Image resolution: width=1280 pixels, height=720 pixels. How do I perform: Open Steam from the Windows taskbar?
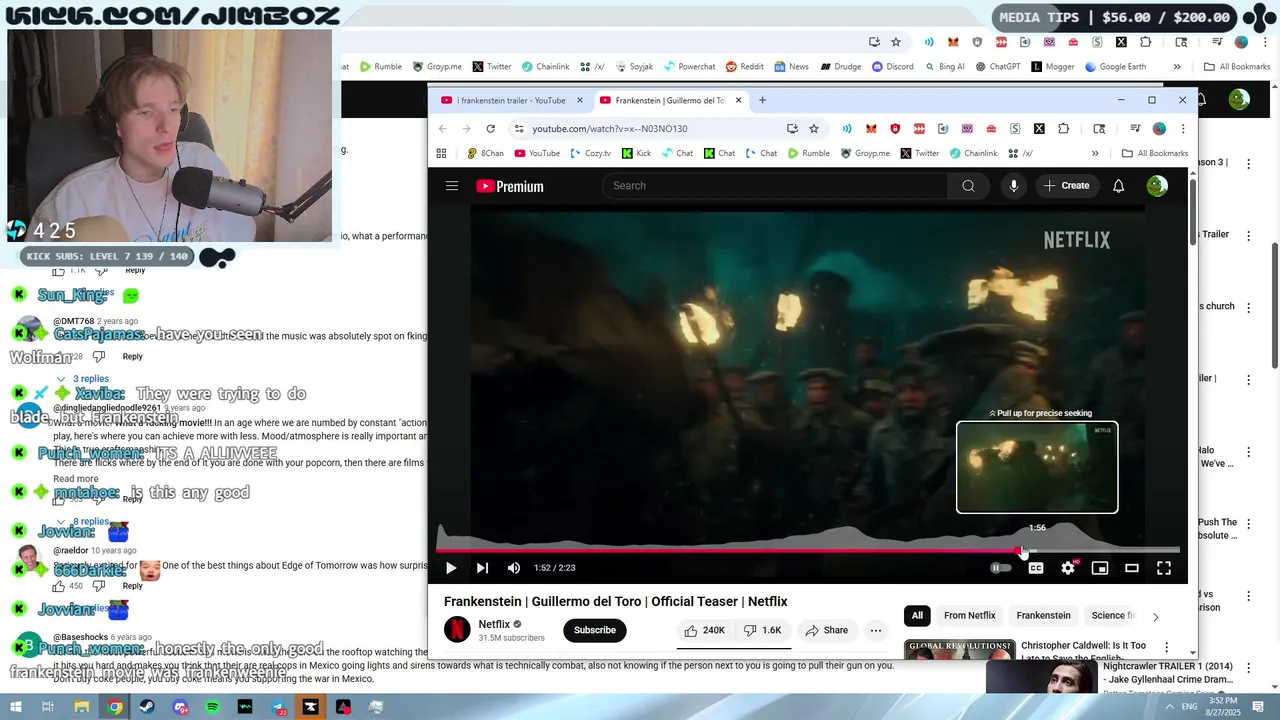[148, 707]
